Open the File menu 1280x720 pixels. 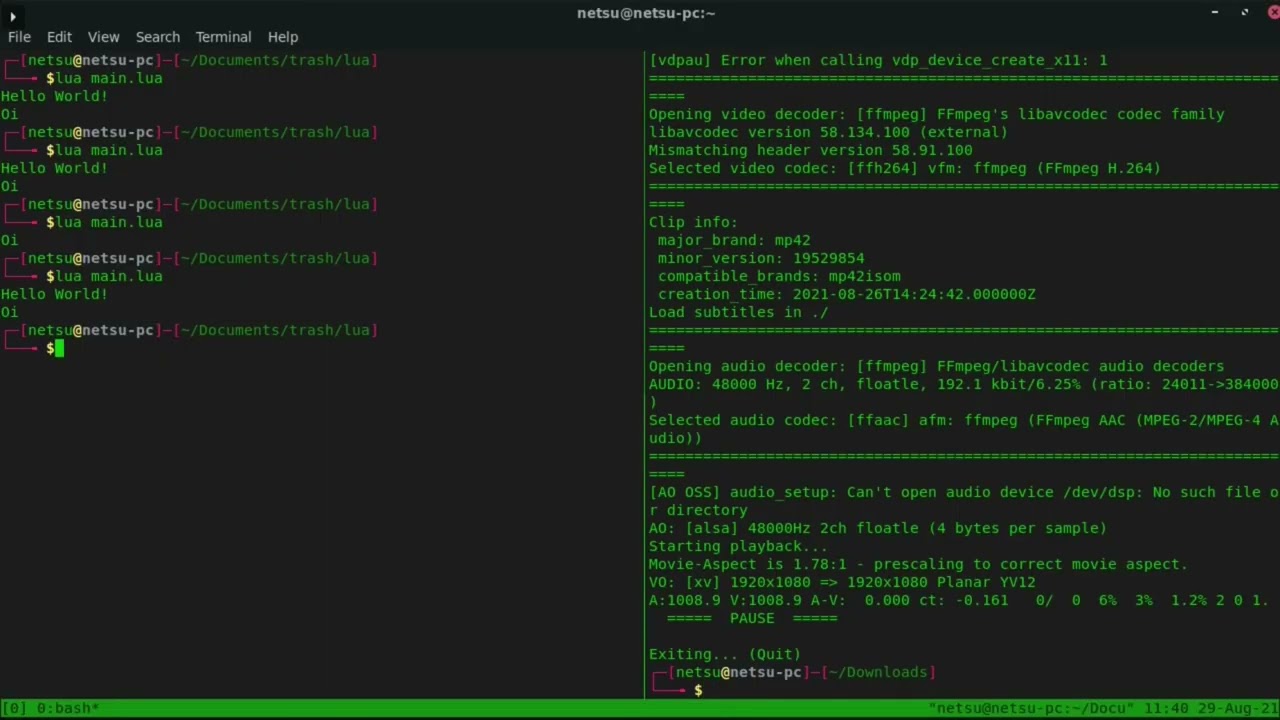click(19, 37)
